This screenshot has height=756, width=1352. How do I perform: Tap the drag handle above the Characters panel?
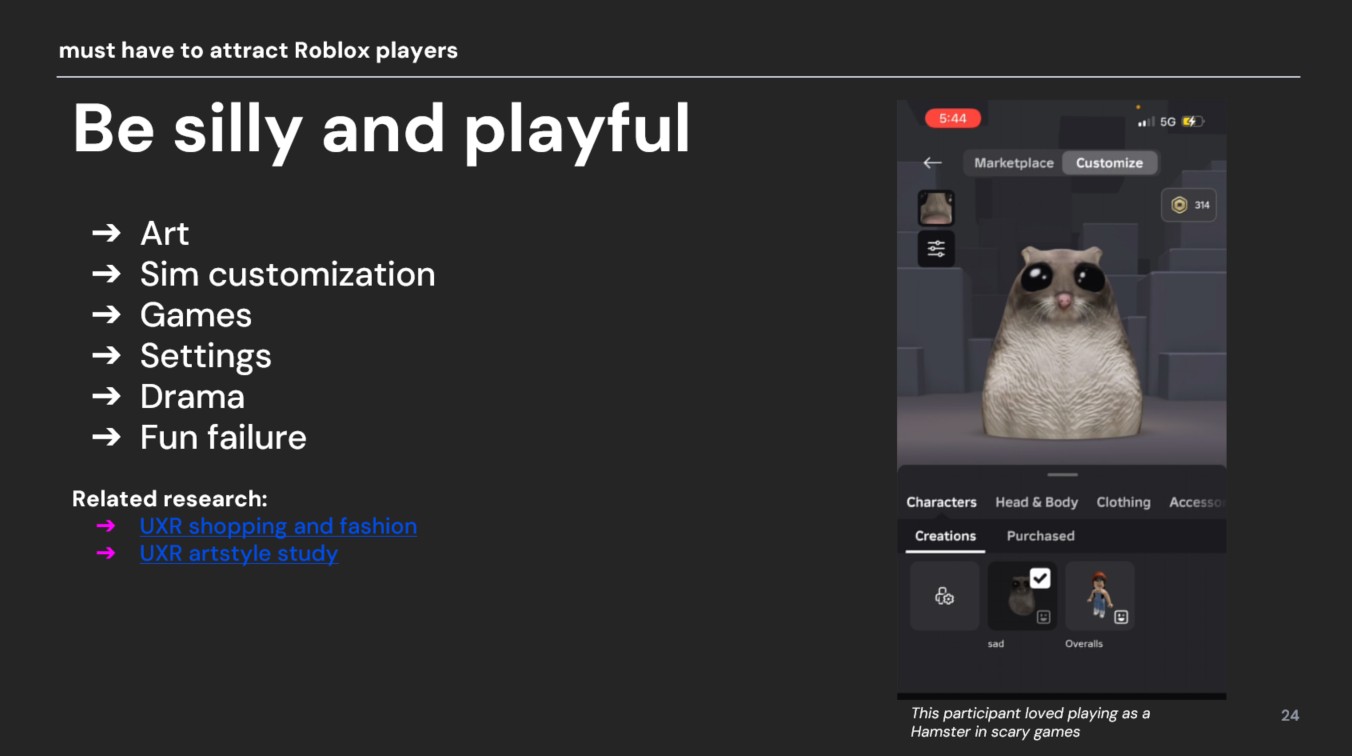1062,475
